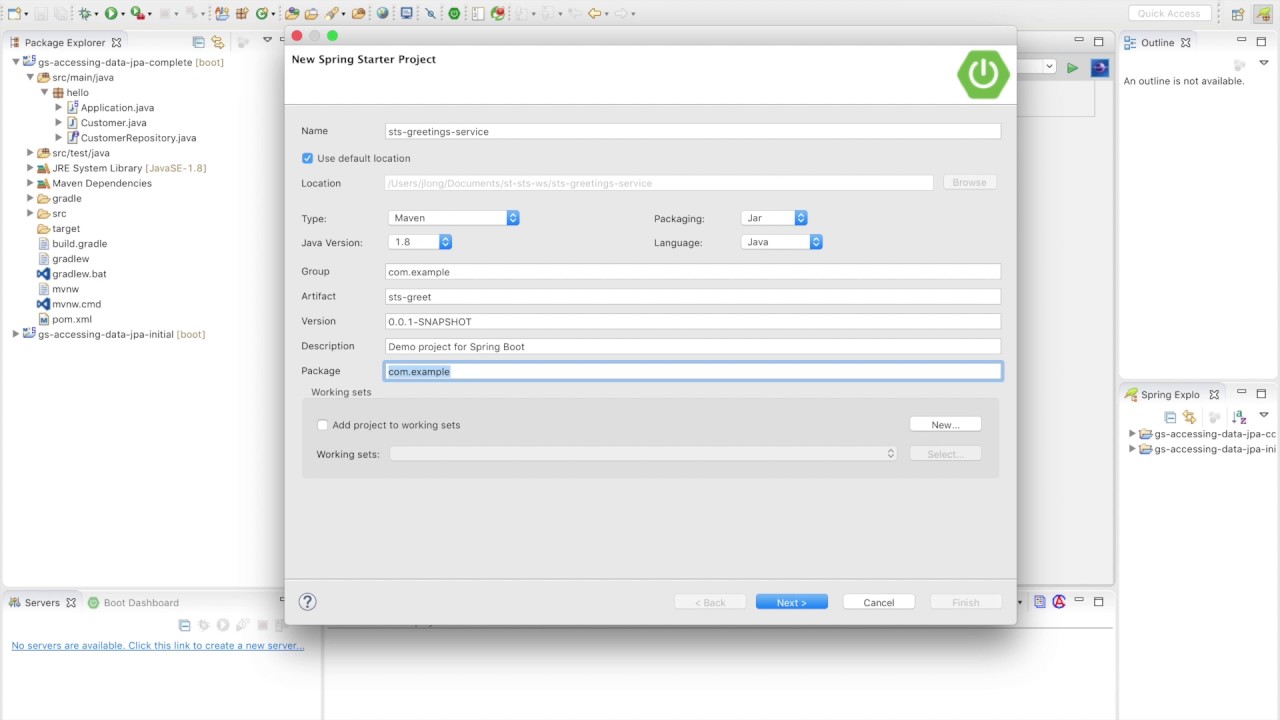Click the sort A-Z icon in Spring Explorer
Image resolution: width=1280 pixels, height=720 pixels.
1239,417
